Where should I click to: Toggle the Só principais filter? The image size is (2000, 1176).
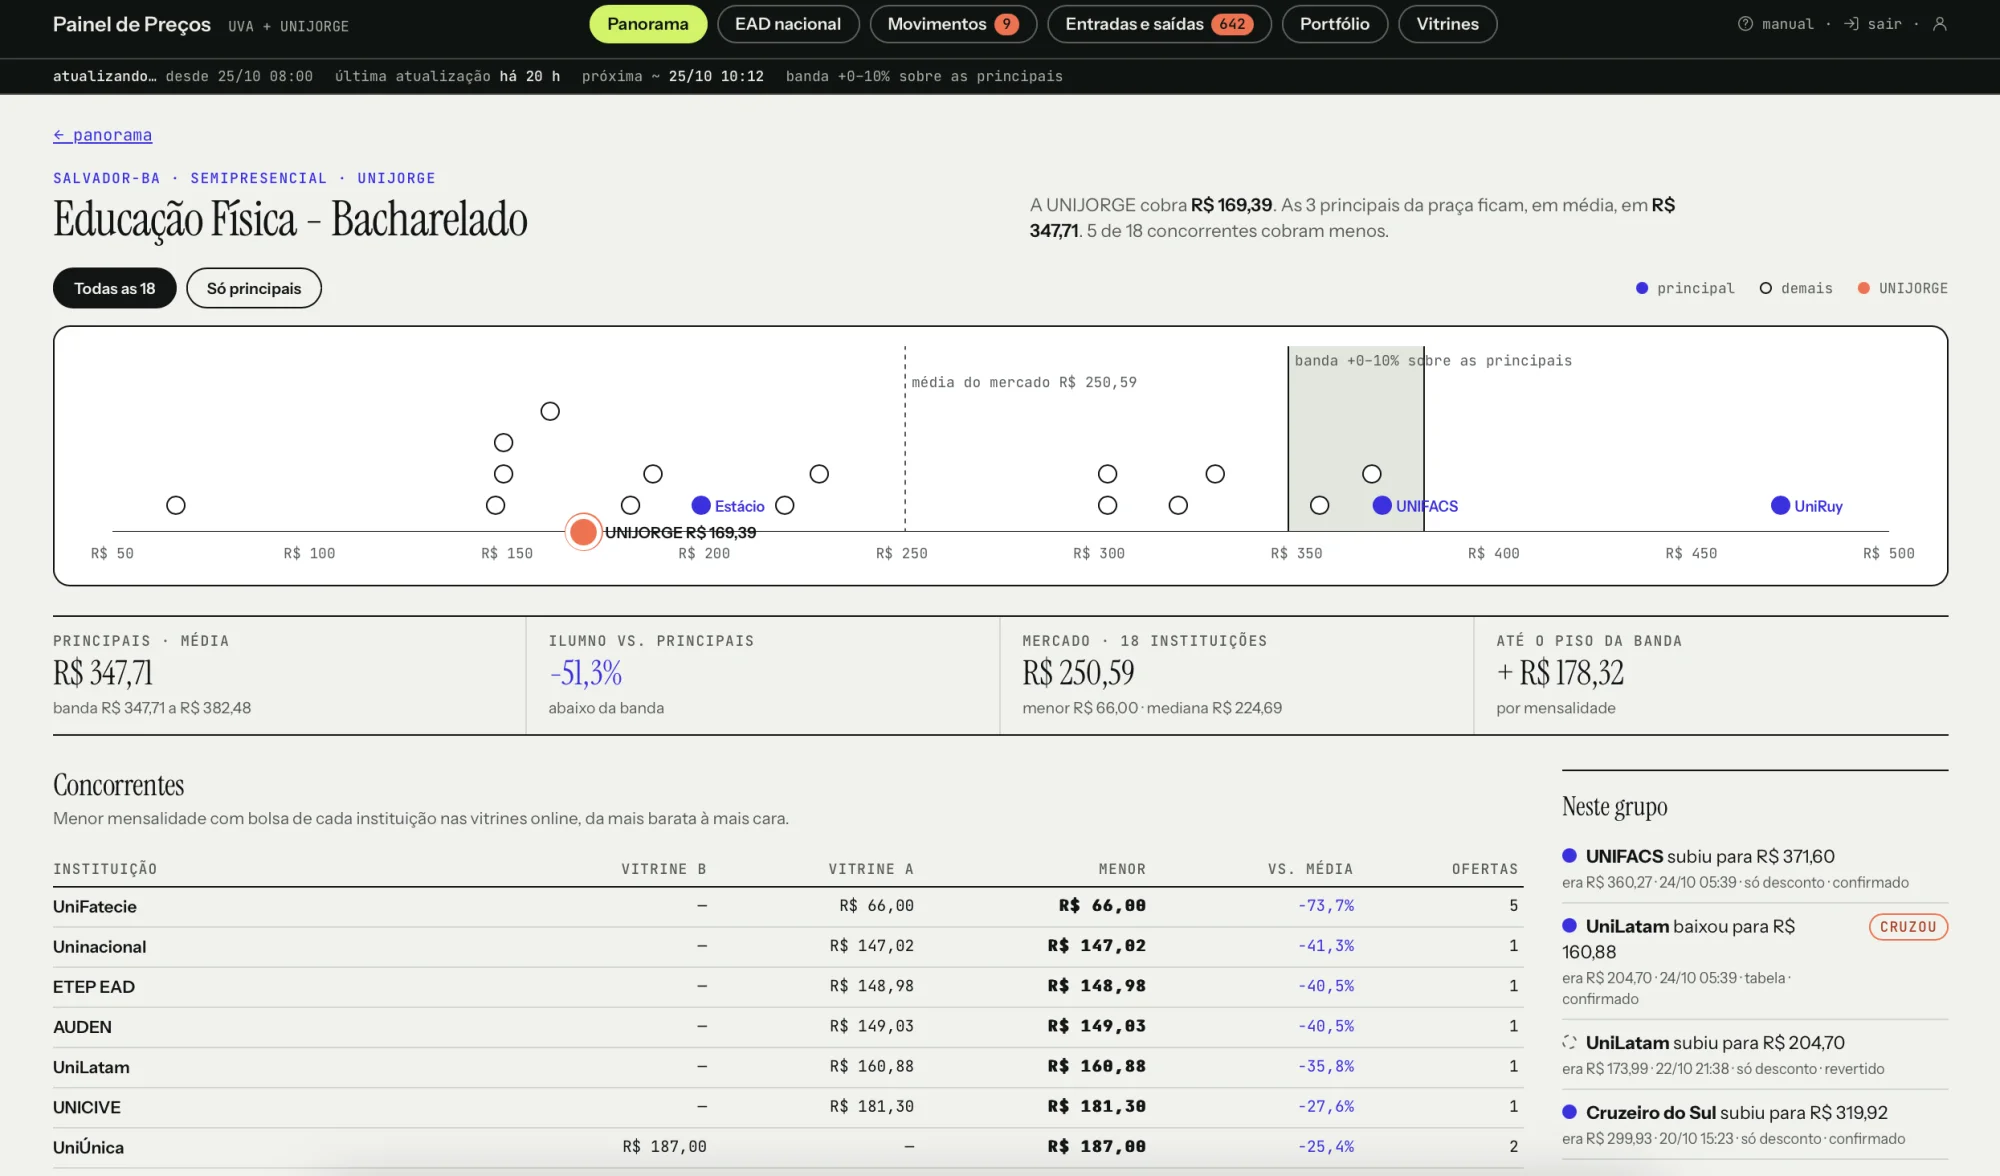coord(254,288)
